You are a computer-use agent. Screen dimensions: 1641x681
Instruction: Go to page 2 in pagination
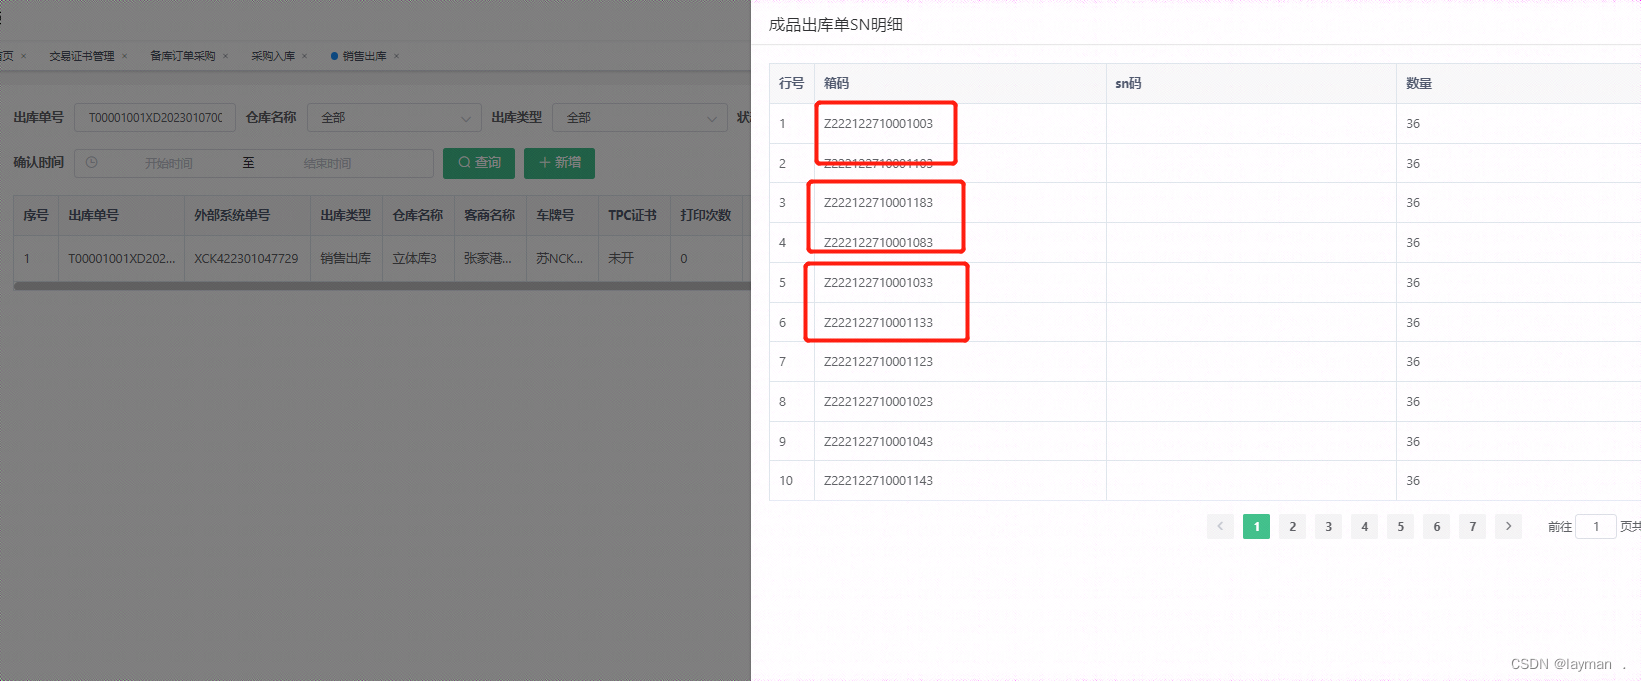1292,526
